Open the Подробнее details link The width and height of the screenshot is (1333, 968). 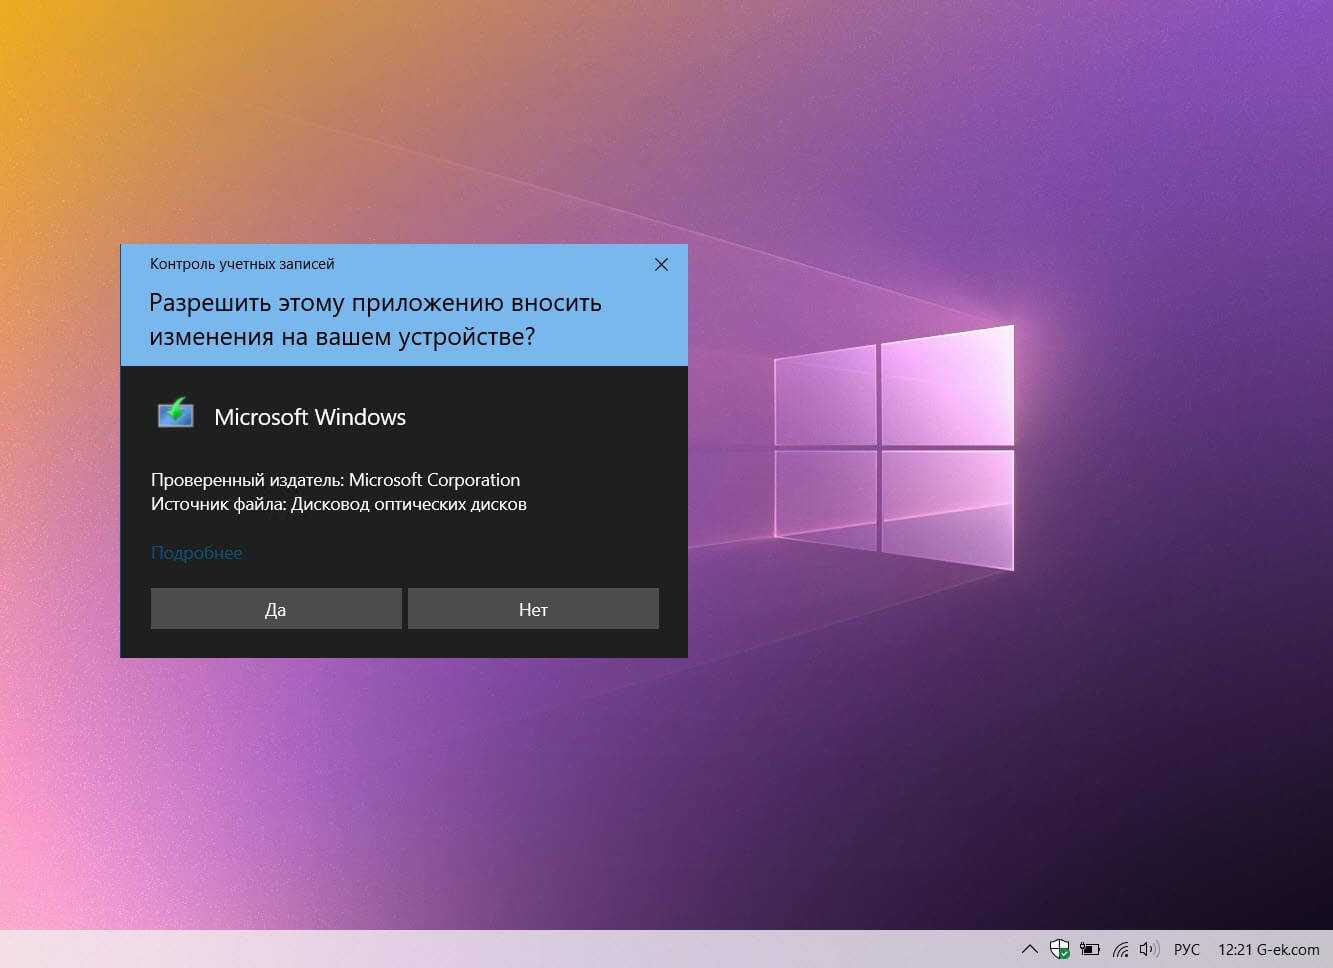coord(196,553)
